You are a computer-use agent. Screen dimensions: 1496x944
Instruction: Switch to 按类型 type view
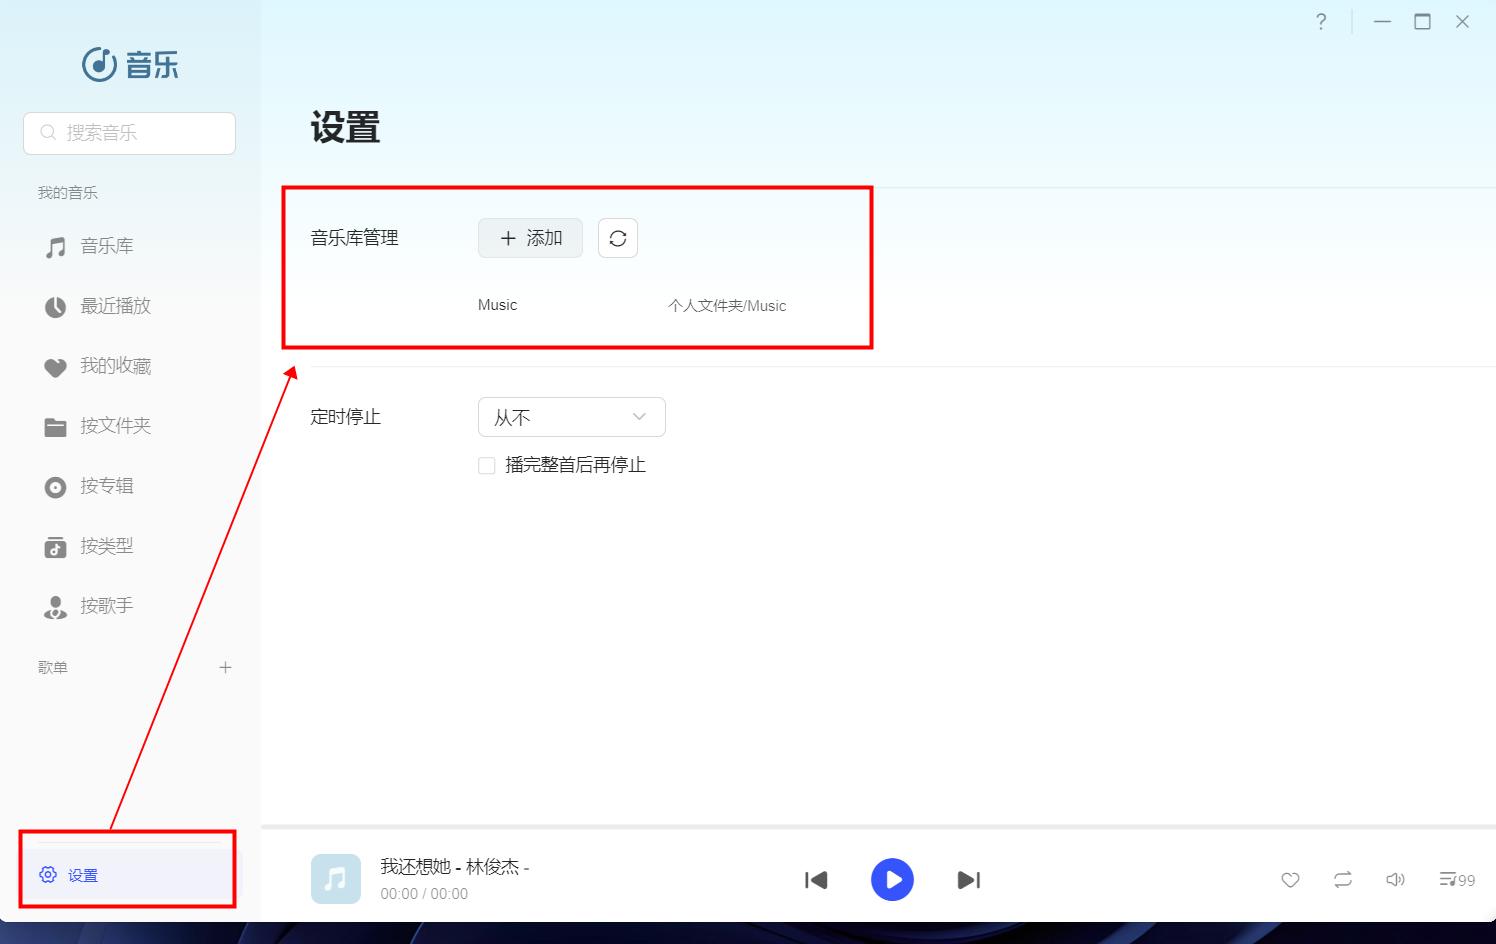(x=105, y=546)
